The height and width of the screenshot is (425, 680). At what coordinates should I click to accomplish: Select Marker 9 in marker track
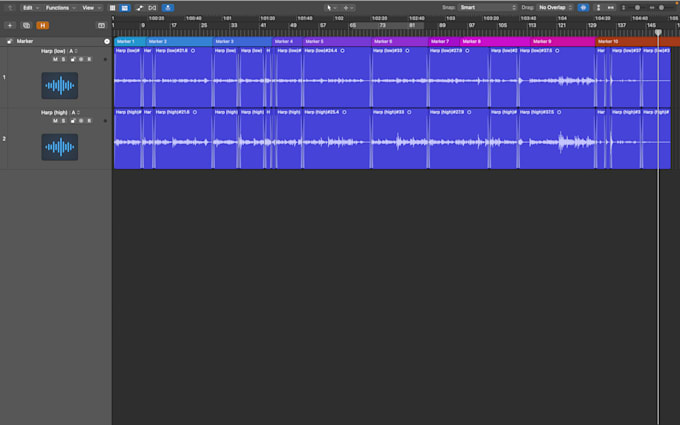(x=562, y=42)
